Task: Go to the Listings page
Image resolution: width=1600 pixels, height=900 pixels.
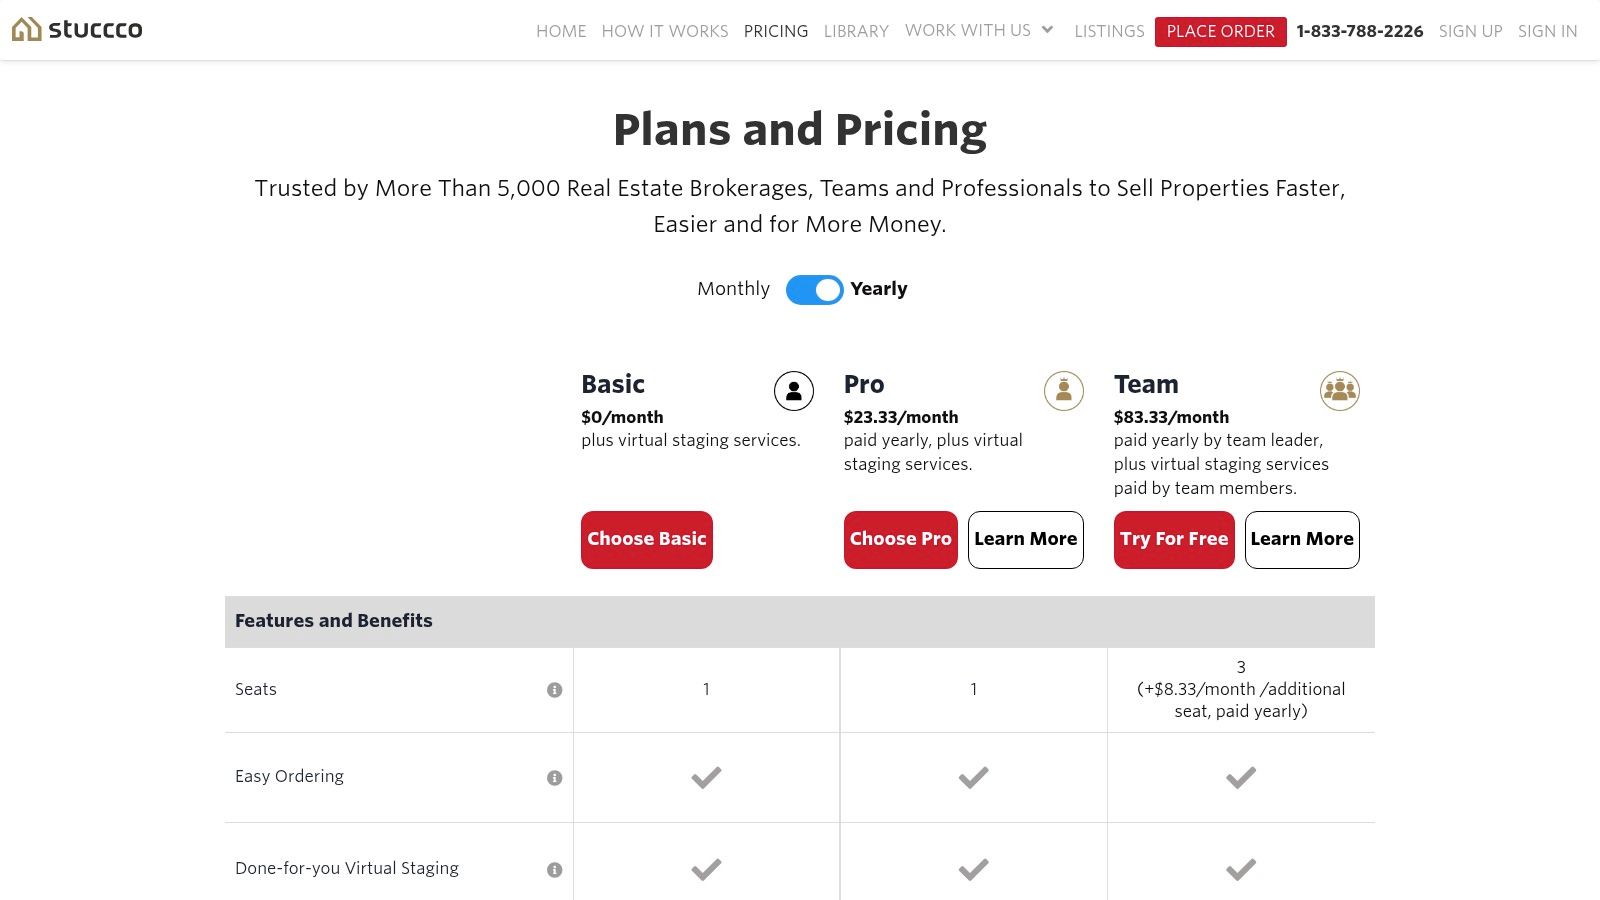Action: click(x=1109, y=31)
